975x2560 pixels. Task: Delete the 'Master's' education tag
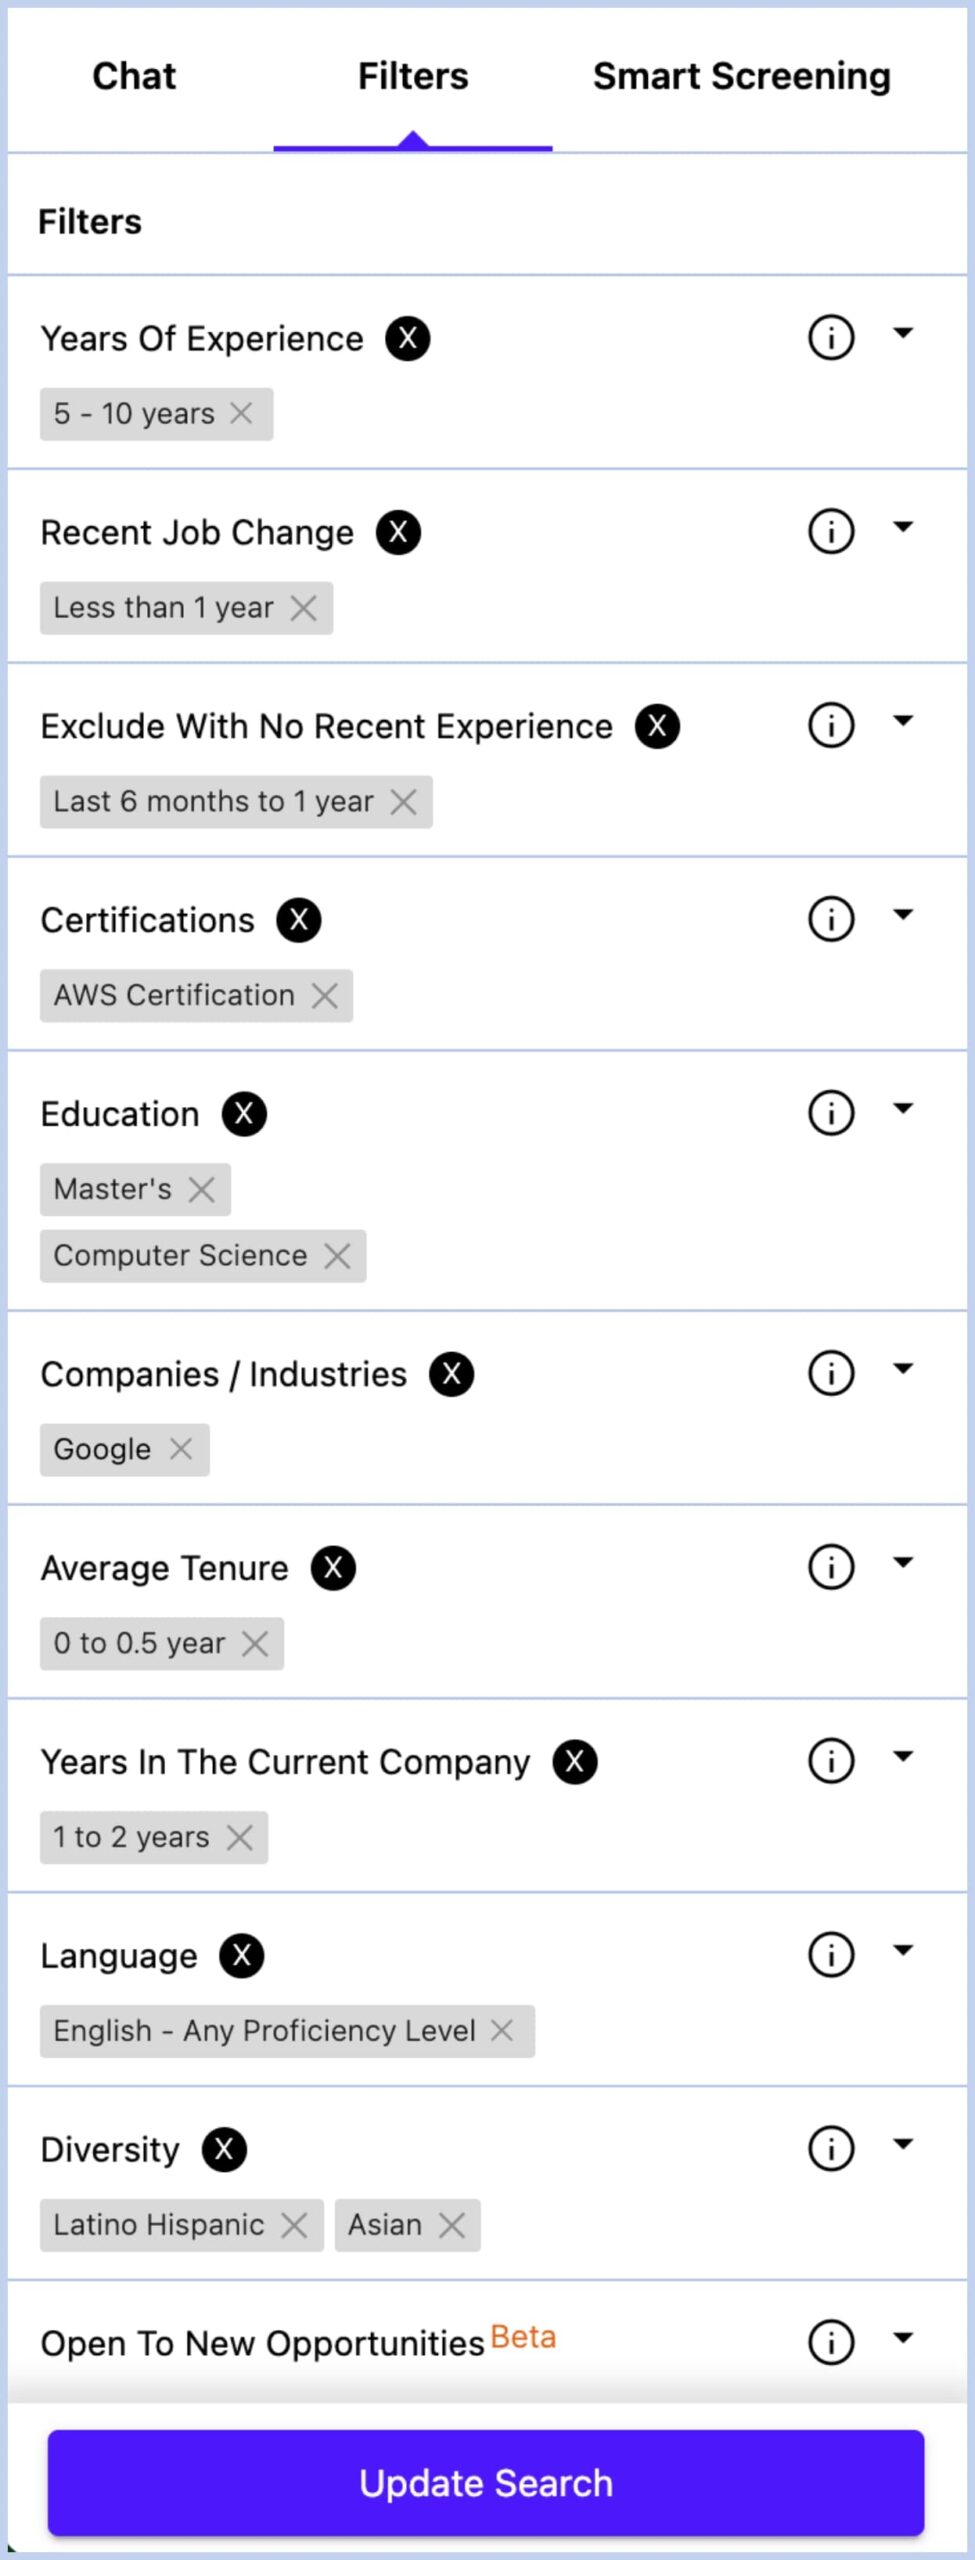click(202, 1190)
